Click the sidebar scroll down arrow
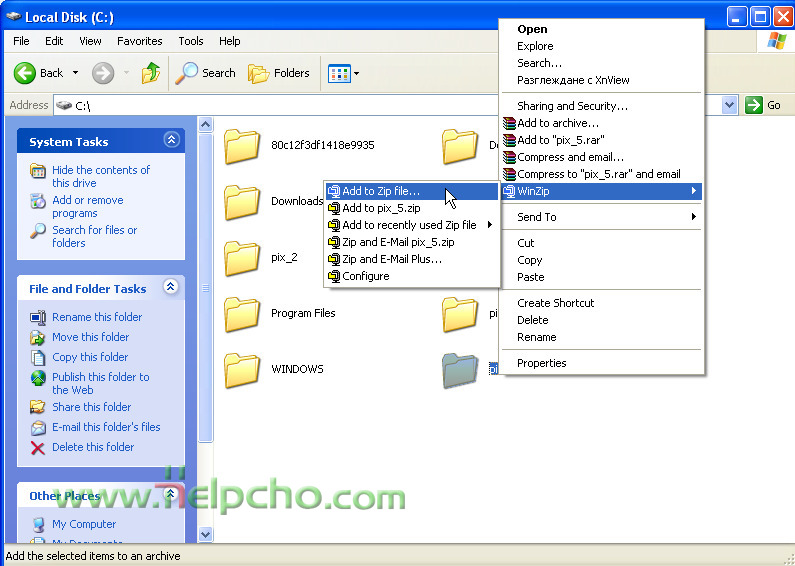The image size is (795, 566). tap(205, 534)
